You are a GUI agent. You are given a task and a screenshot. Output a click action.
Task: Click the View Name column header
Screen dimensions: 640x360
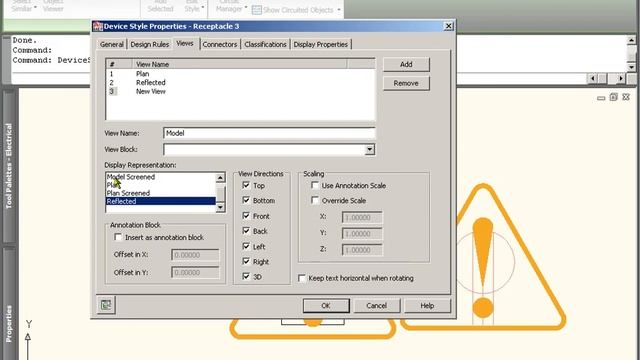tap(240, 64)
